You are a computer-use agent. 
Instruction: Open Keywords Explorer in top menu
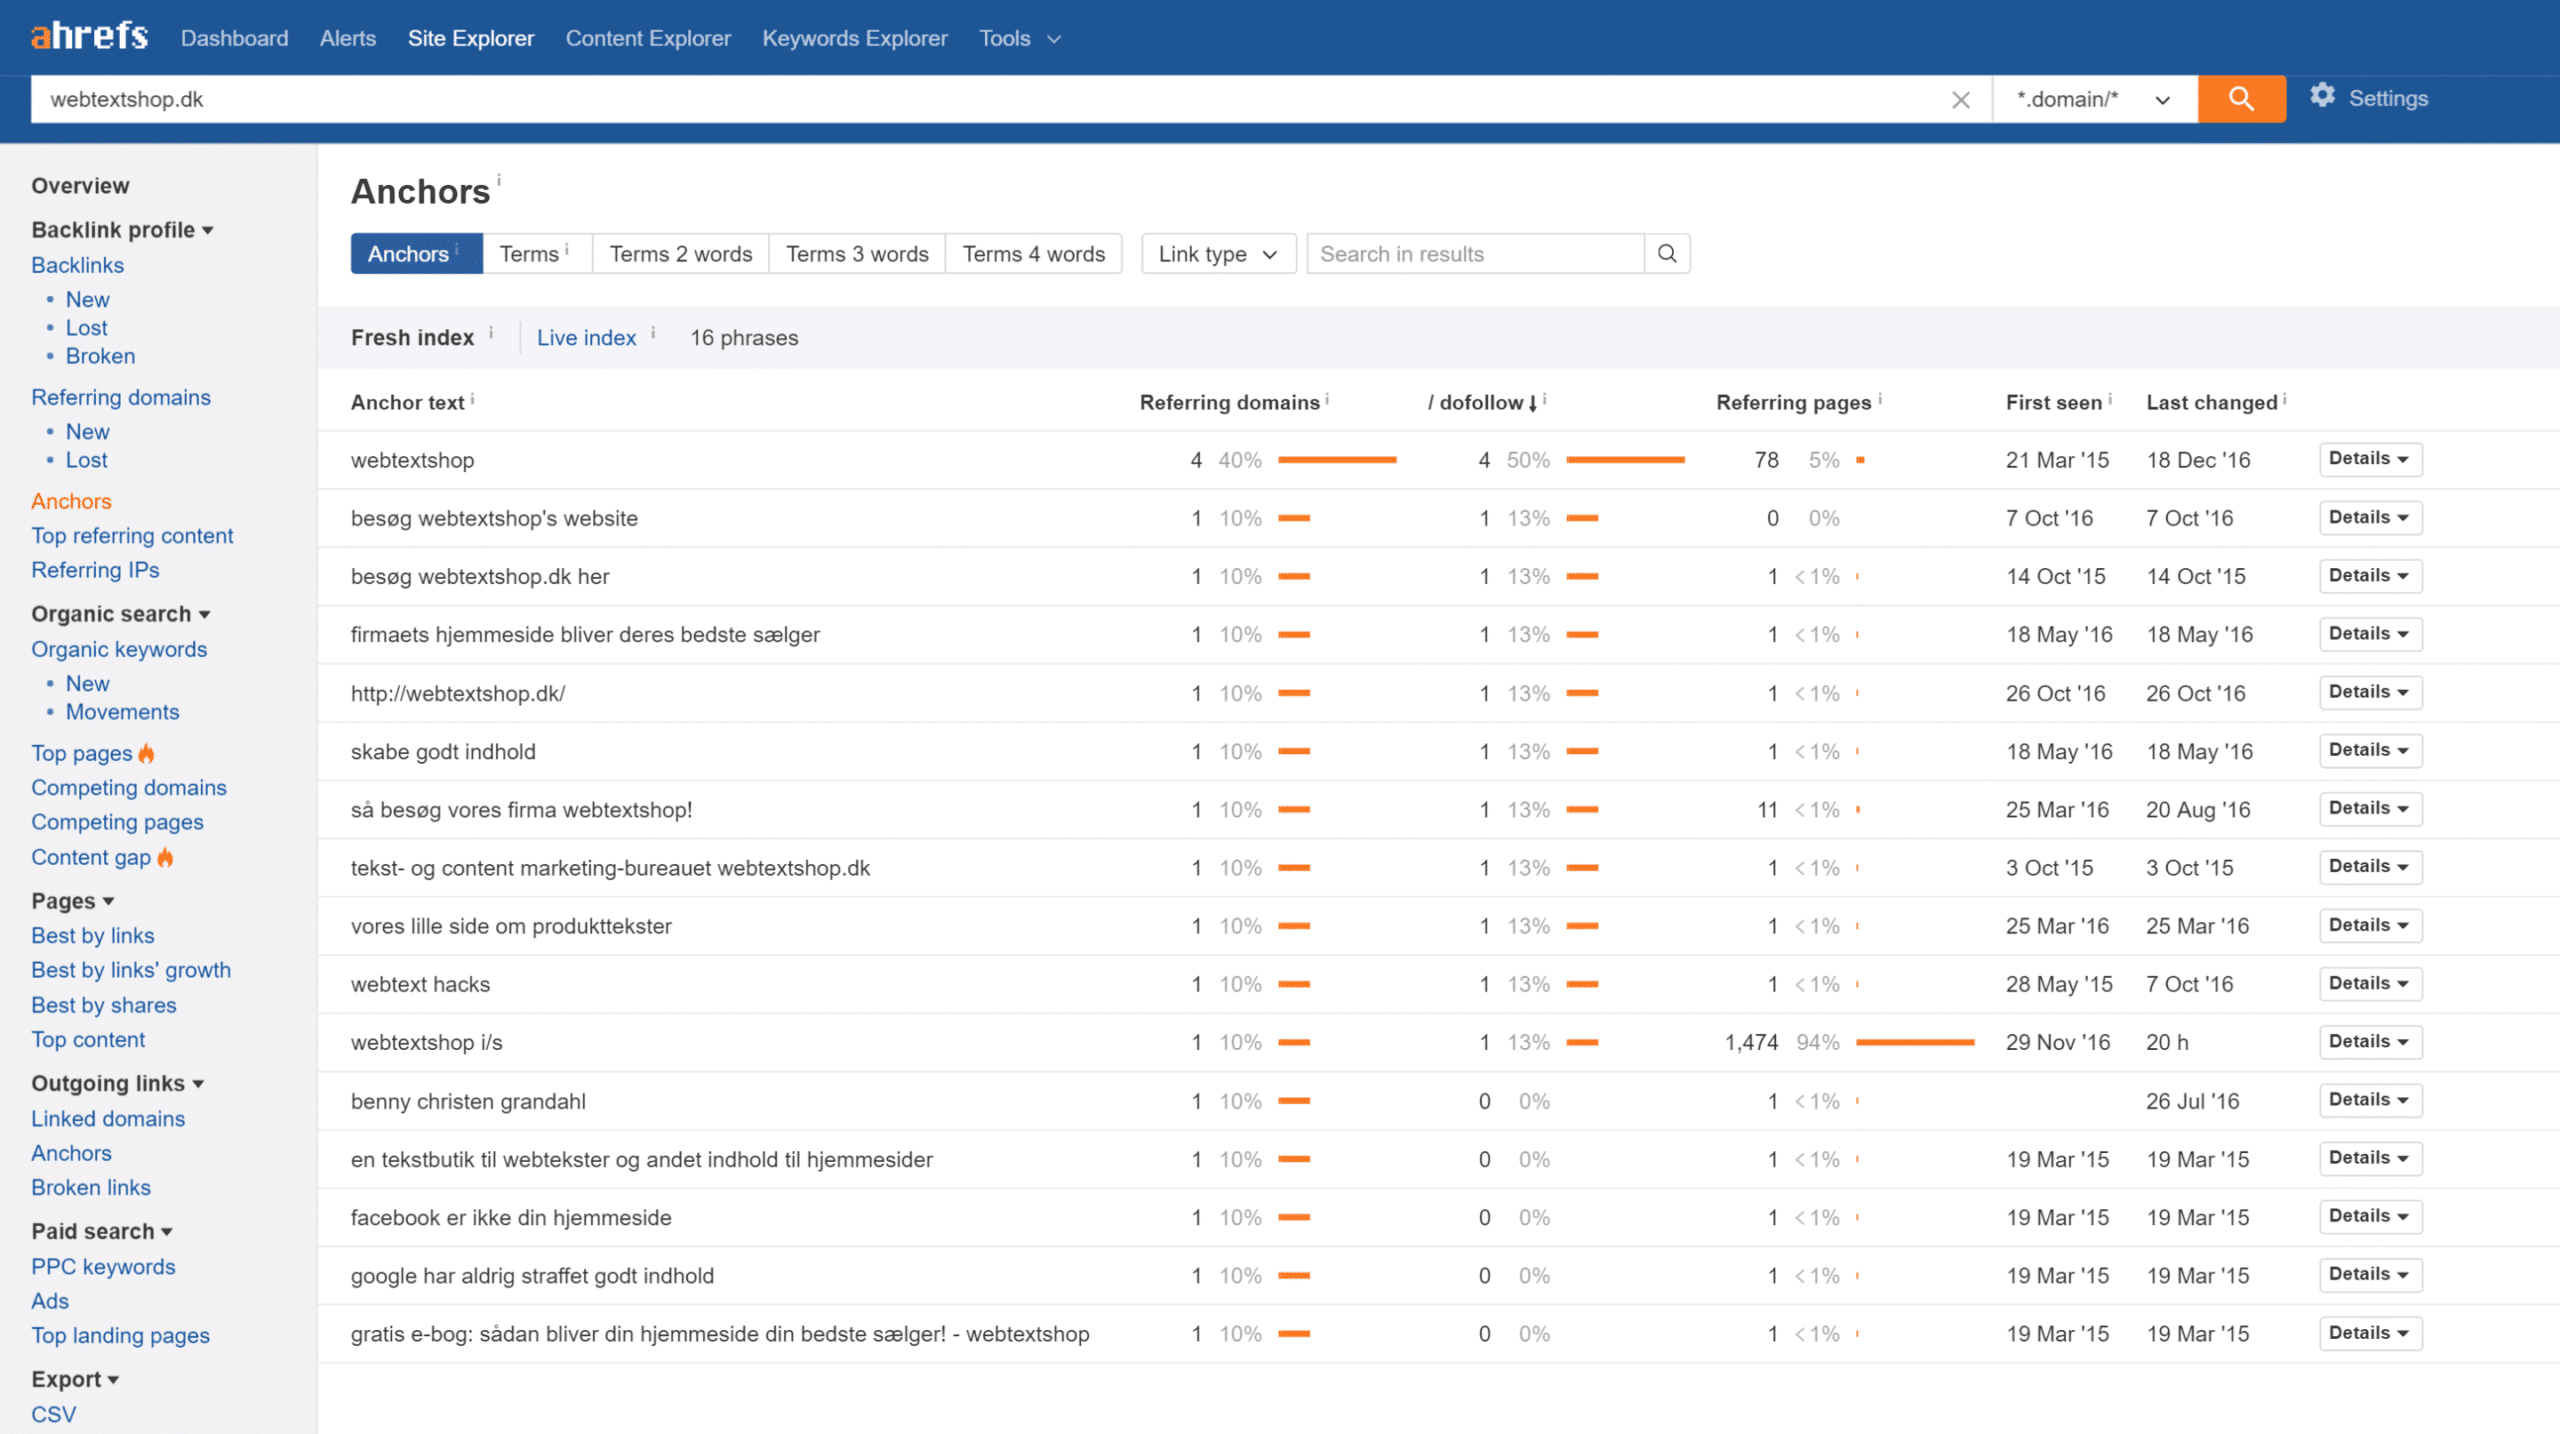click(854, 38)
